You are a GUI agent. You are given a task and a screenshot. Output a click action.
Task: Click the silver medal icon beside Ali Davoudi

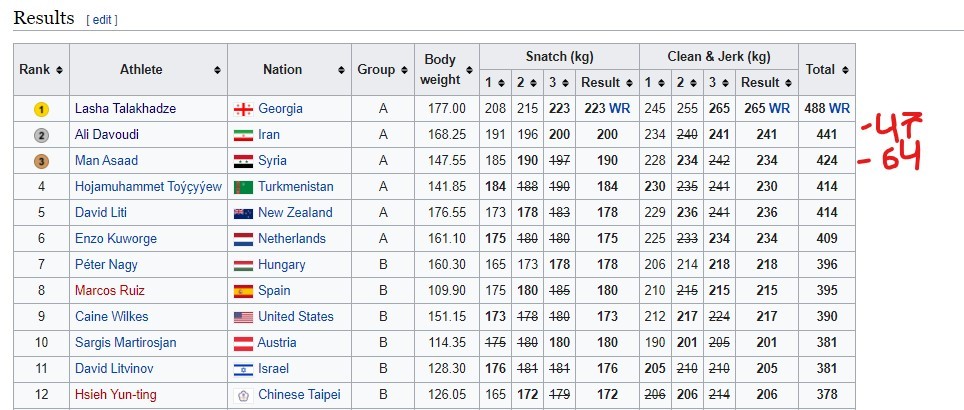[x=41, y=135]
